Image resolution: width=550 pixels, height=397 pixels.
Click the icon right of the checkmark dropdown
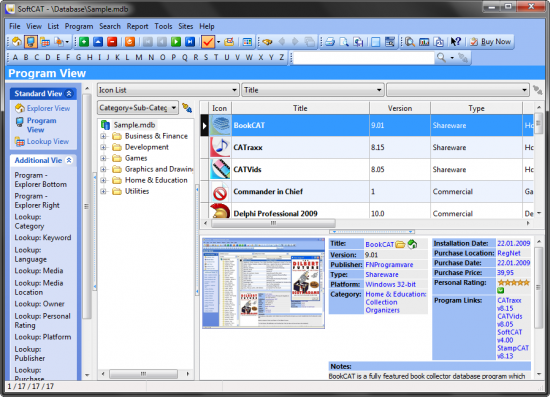click(x=229, y=42)
